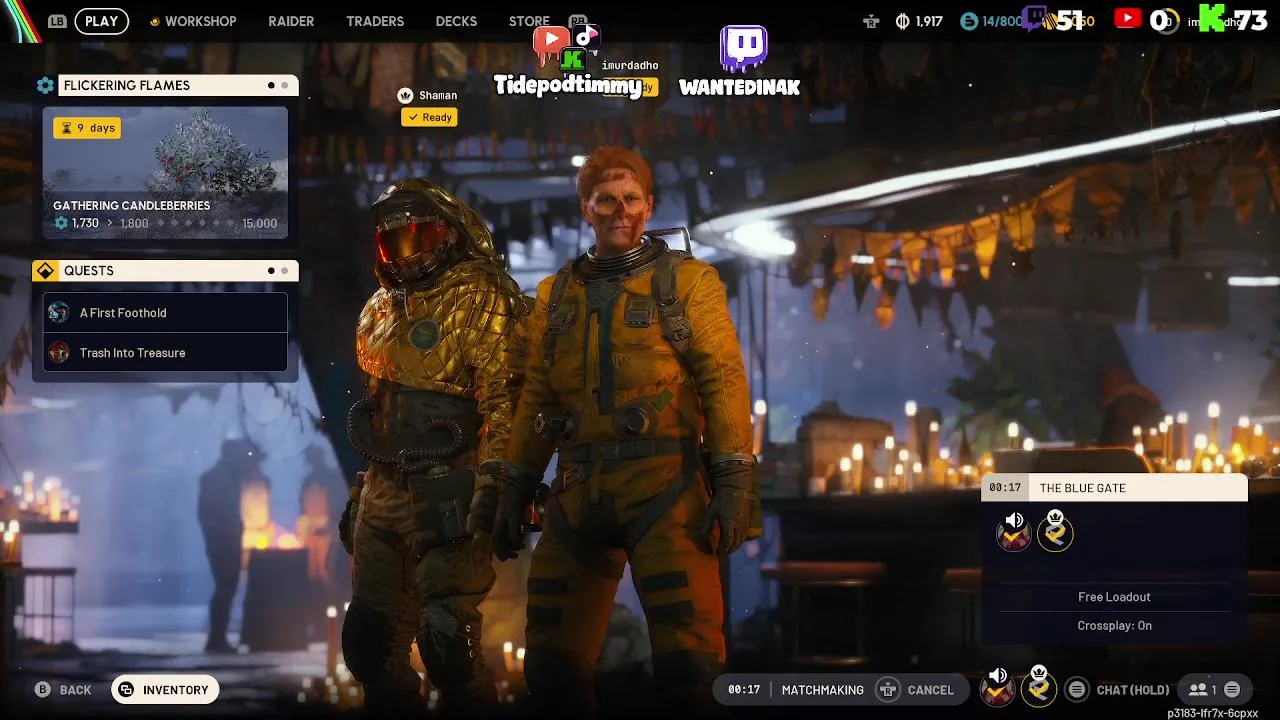This screenshot has height=720, width=1280.
Task: Open the STORE tab
Action: coord(529,21)
